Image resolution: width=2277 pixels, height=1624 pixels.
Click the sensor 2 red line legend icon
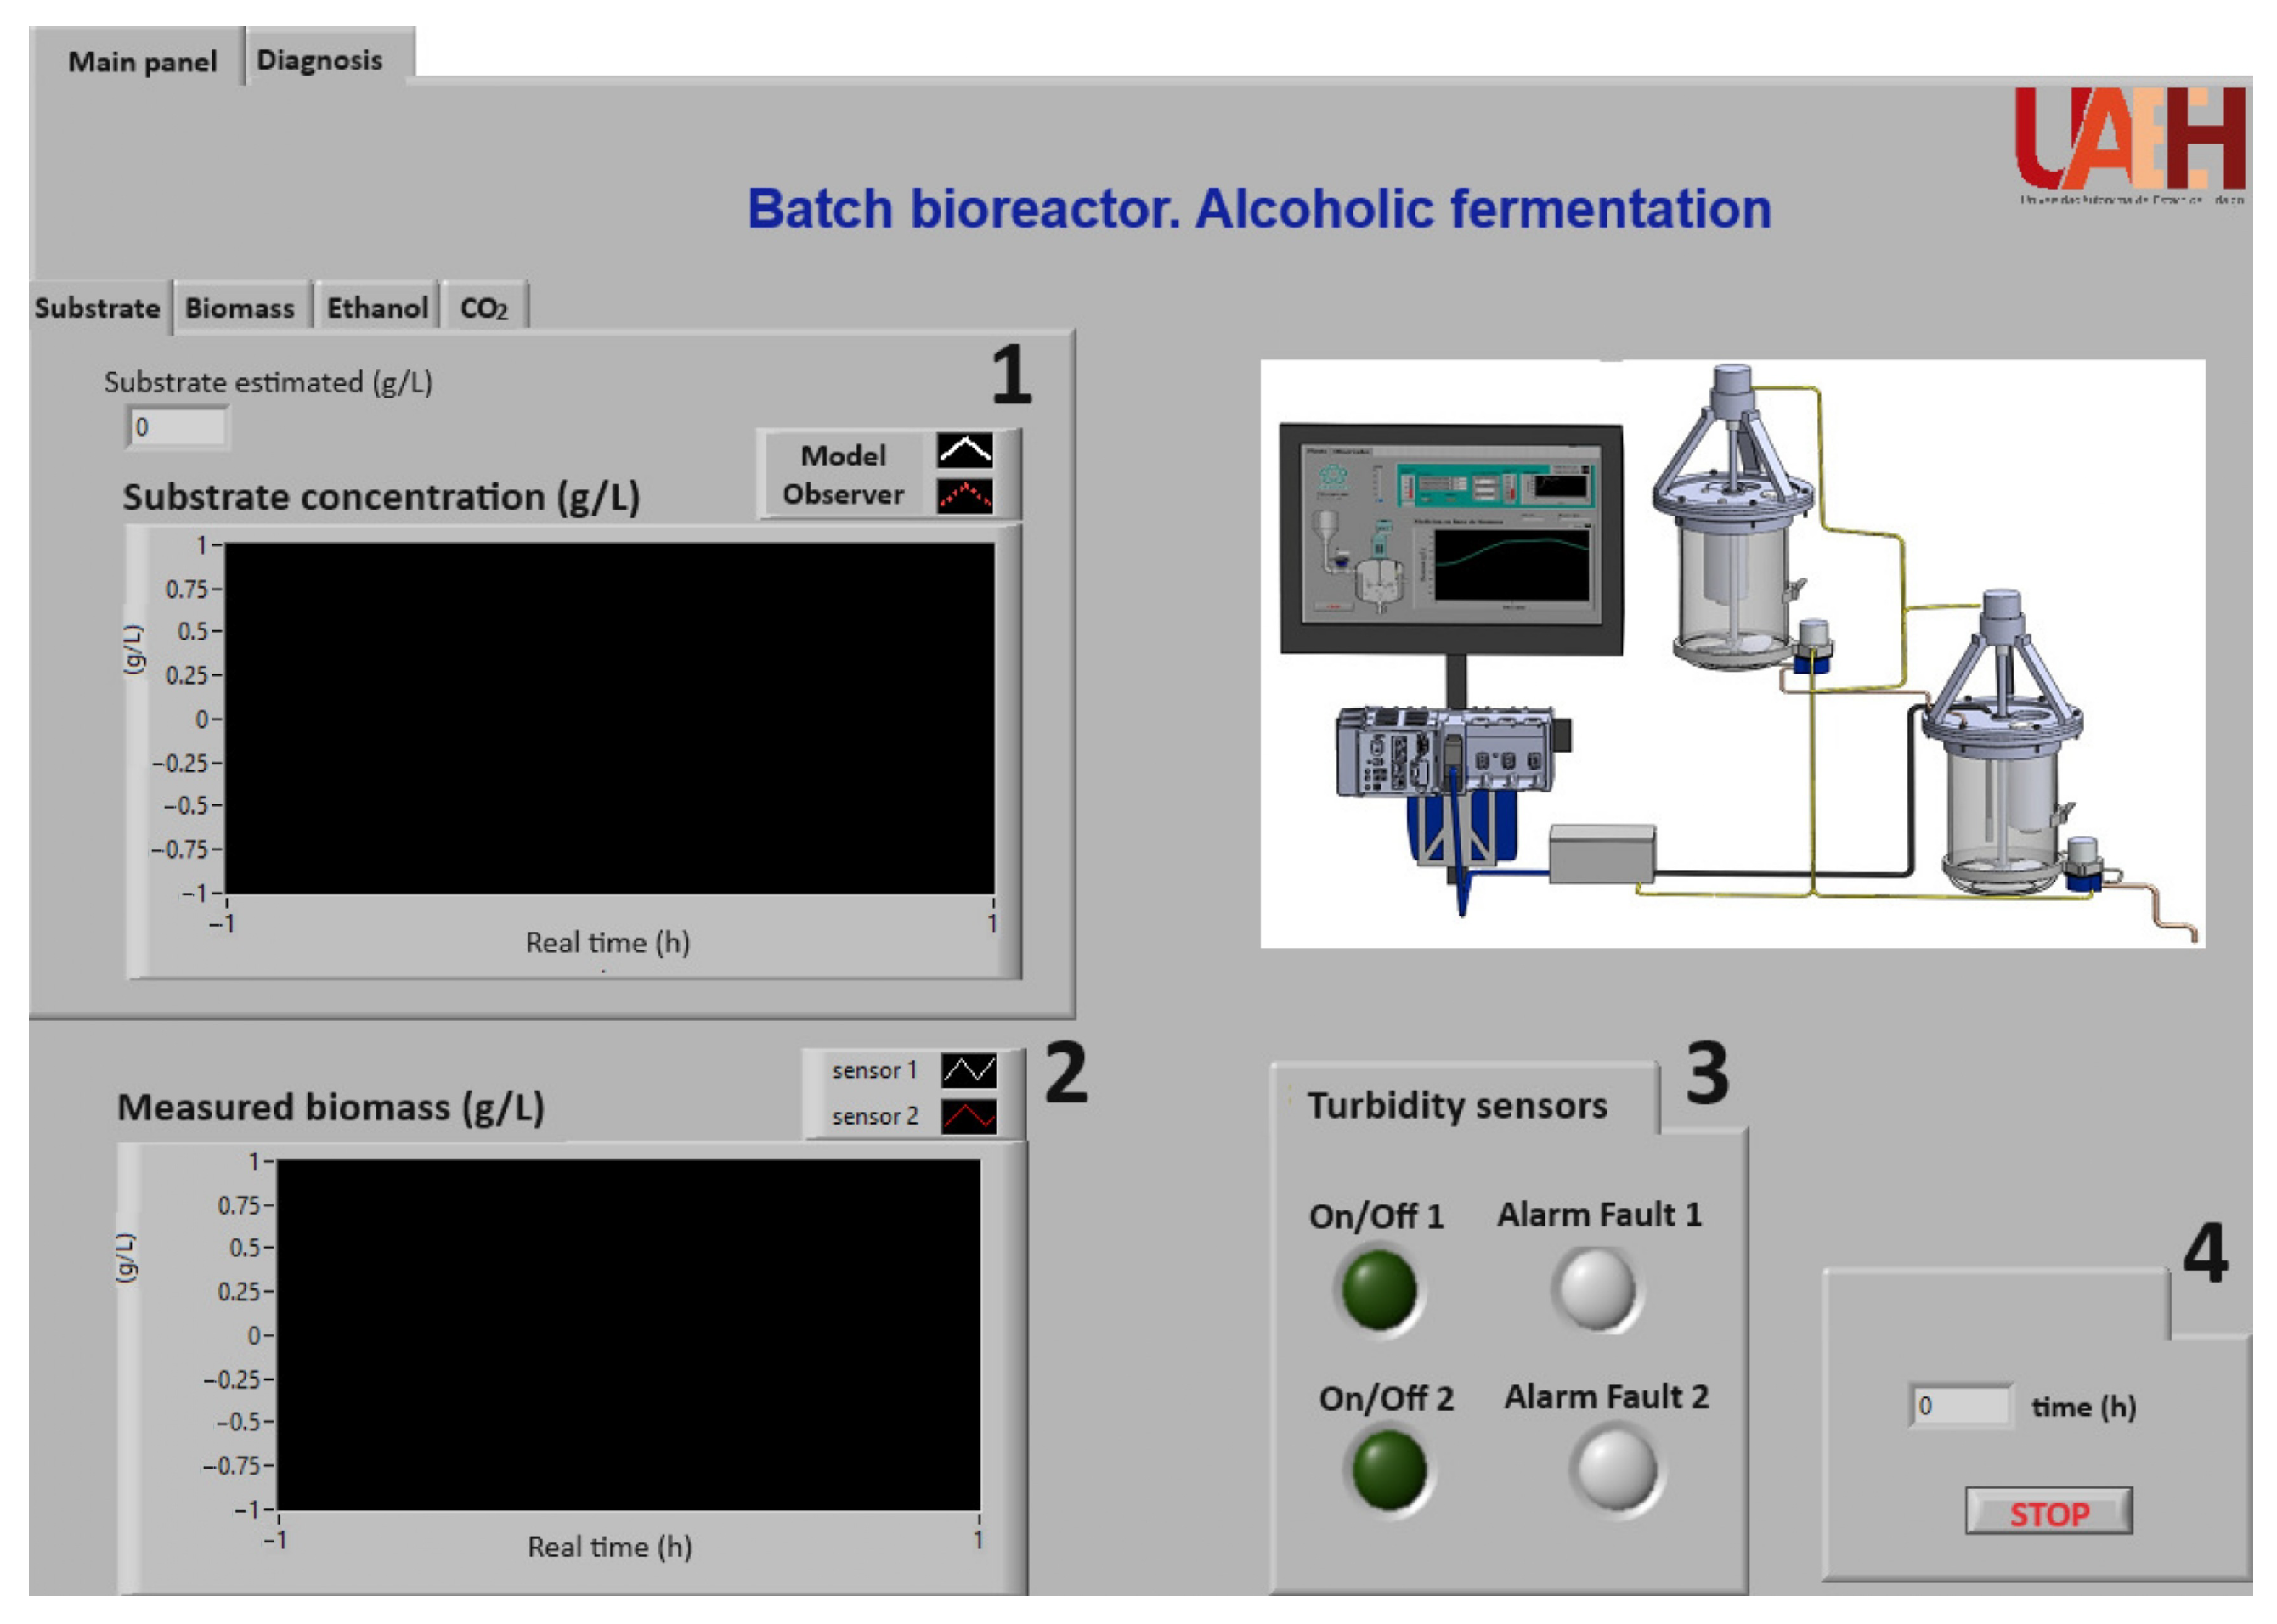968,1116
